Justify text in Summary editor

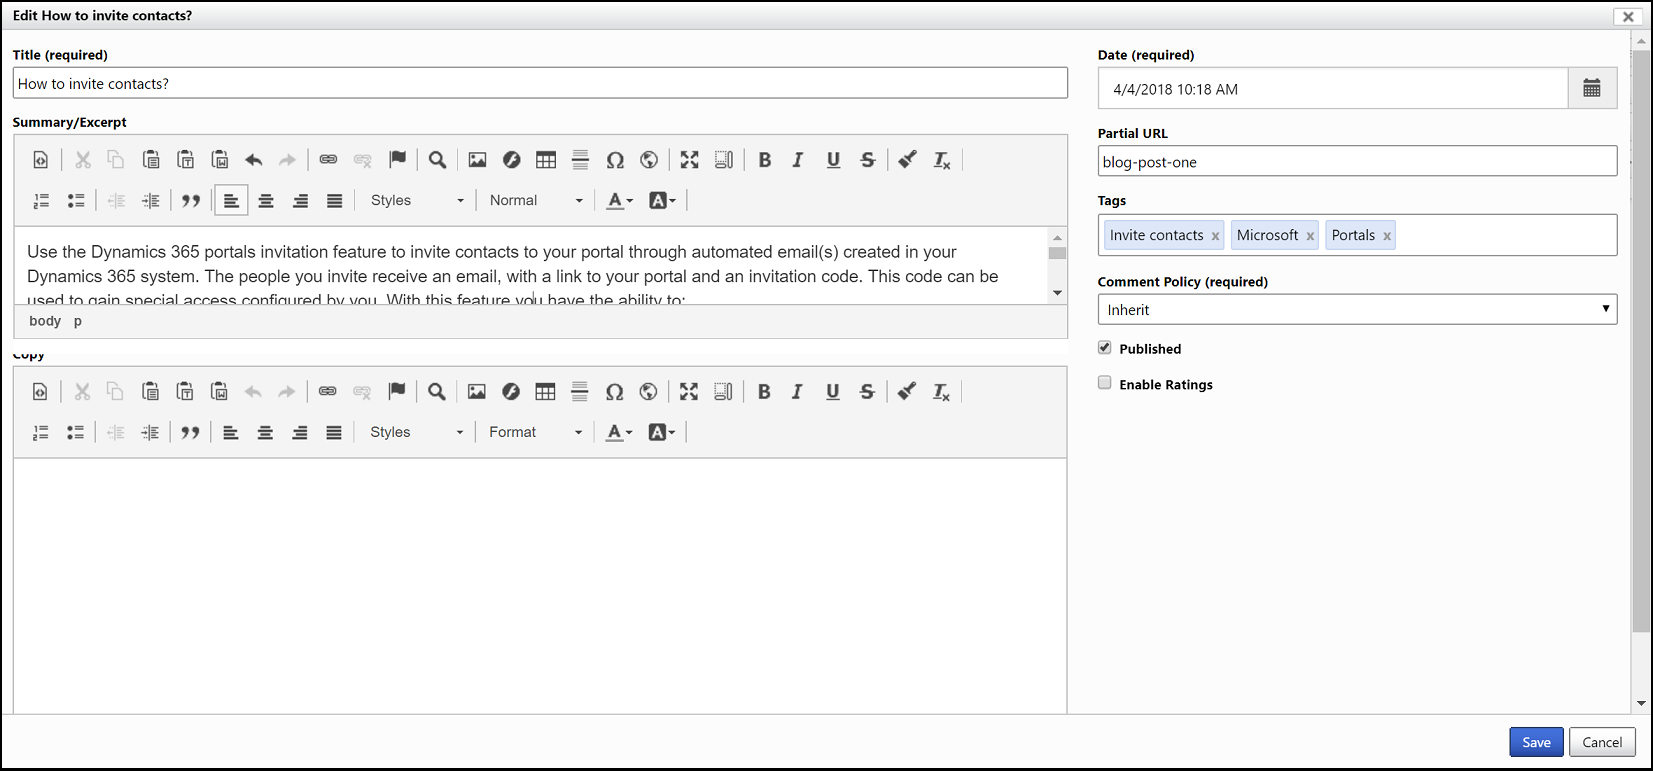(x=335, y=201)
